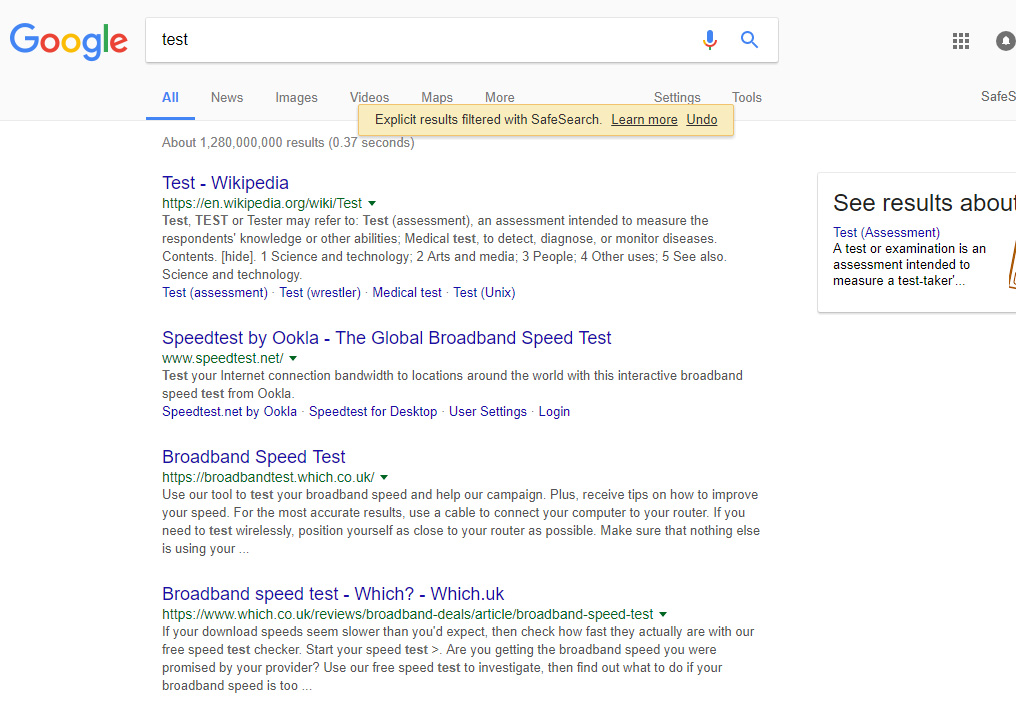Viewport: 1016px width, 723px height.
Task: Expand the speedtest.net URL dropdown arrow
Action: tap(293, 358)
